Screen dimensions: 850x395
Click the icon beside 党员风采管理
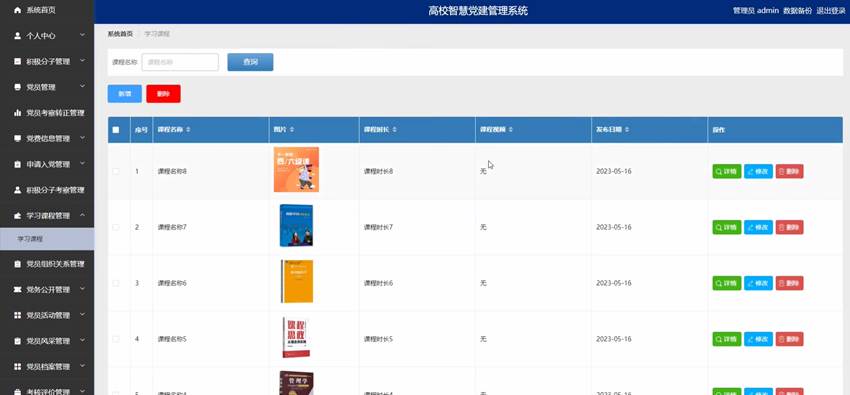pyautogui.click(x=17, y=341)
